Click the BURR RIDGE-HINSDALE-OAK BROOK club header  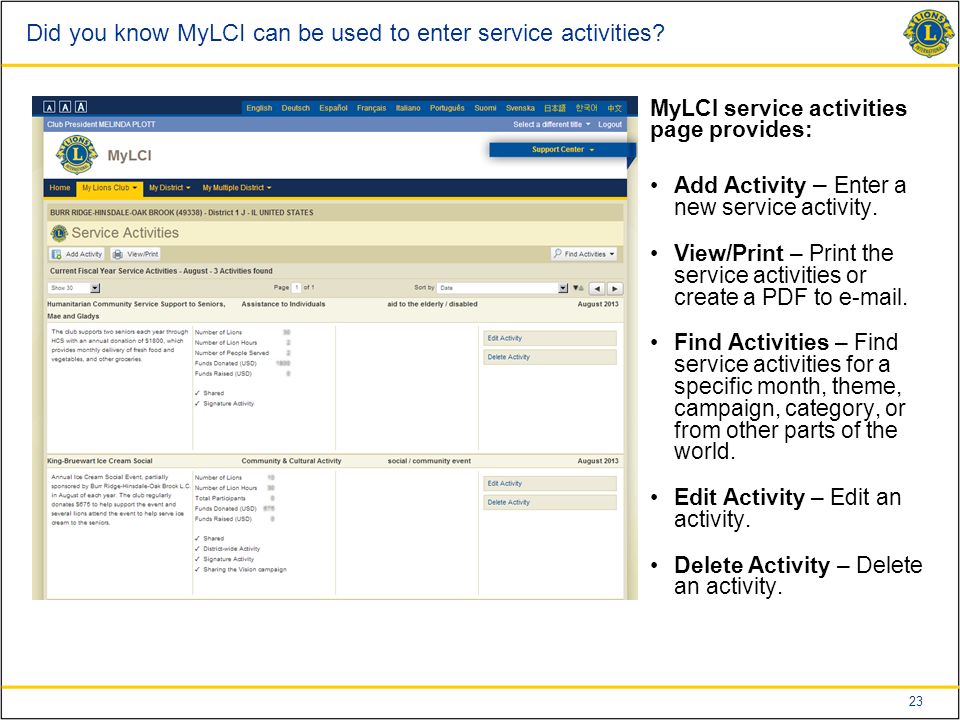pos(182,212)
